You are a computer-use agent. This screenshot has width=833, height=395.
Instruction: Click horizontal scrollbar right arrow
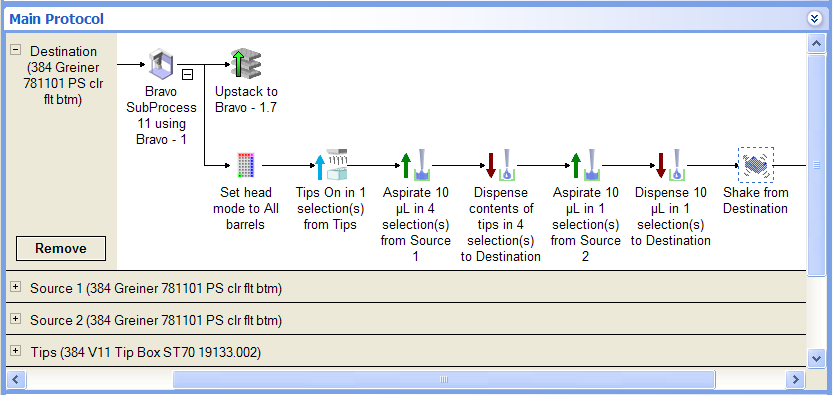pyautogui.click(x=795, y=379)
